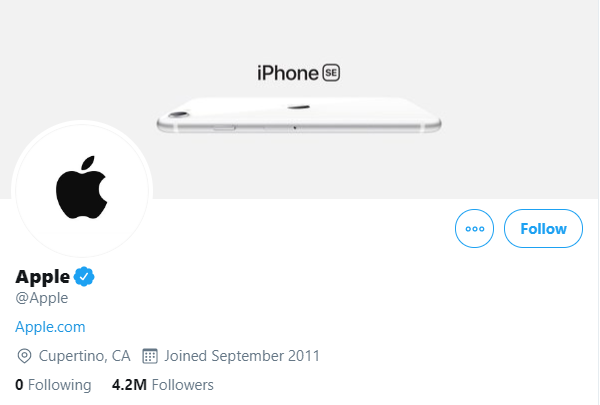Image resolution: width=600 pixels, height=405 pixels.
Task: Open the white iPhone product photo
Action: pos(299,115)
